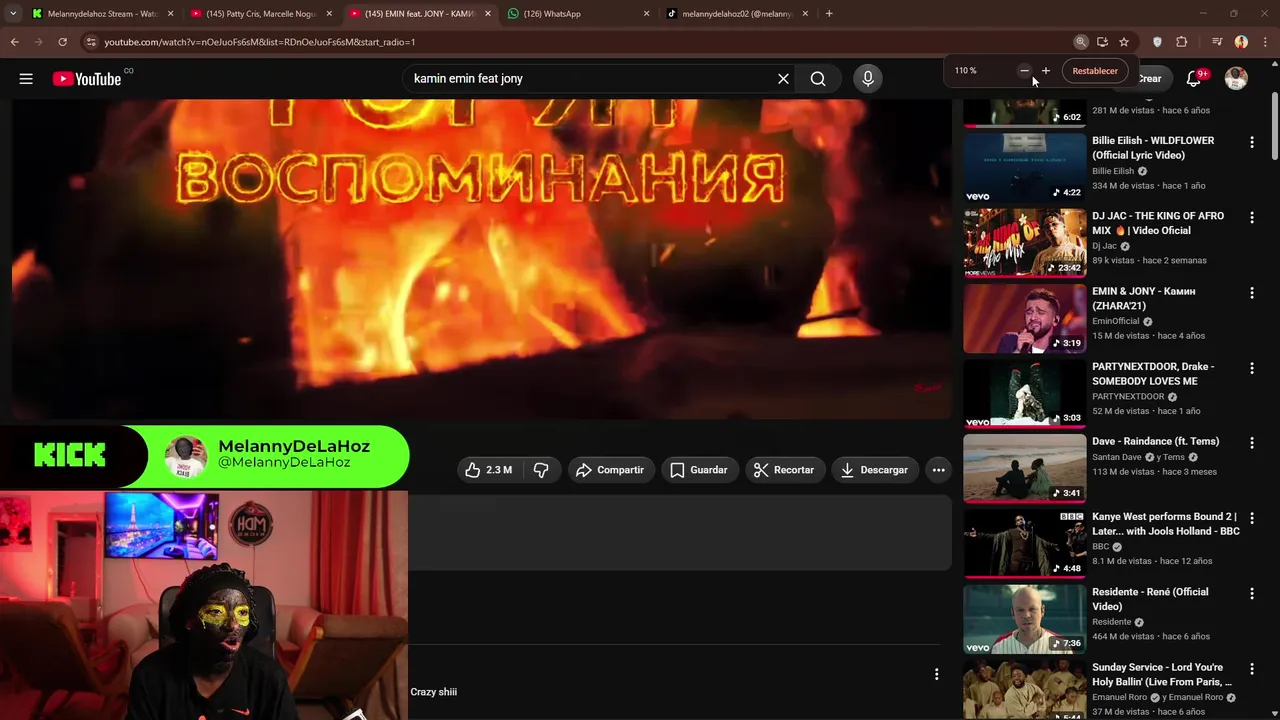Click in the YouTube search field
Image resolution: width=1280 pixels, height=720 pixels.
tap(590, 78)
